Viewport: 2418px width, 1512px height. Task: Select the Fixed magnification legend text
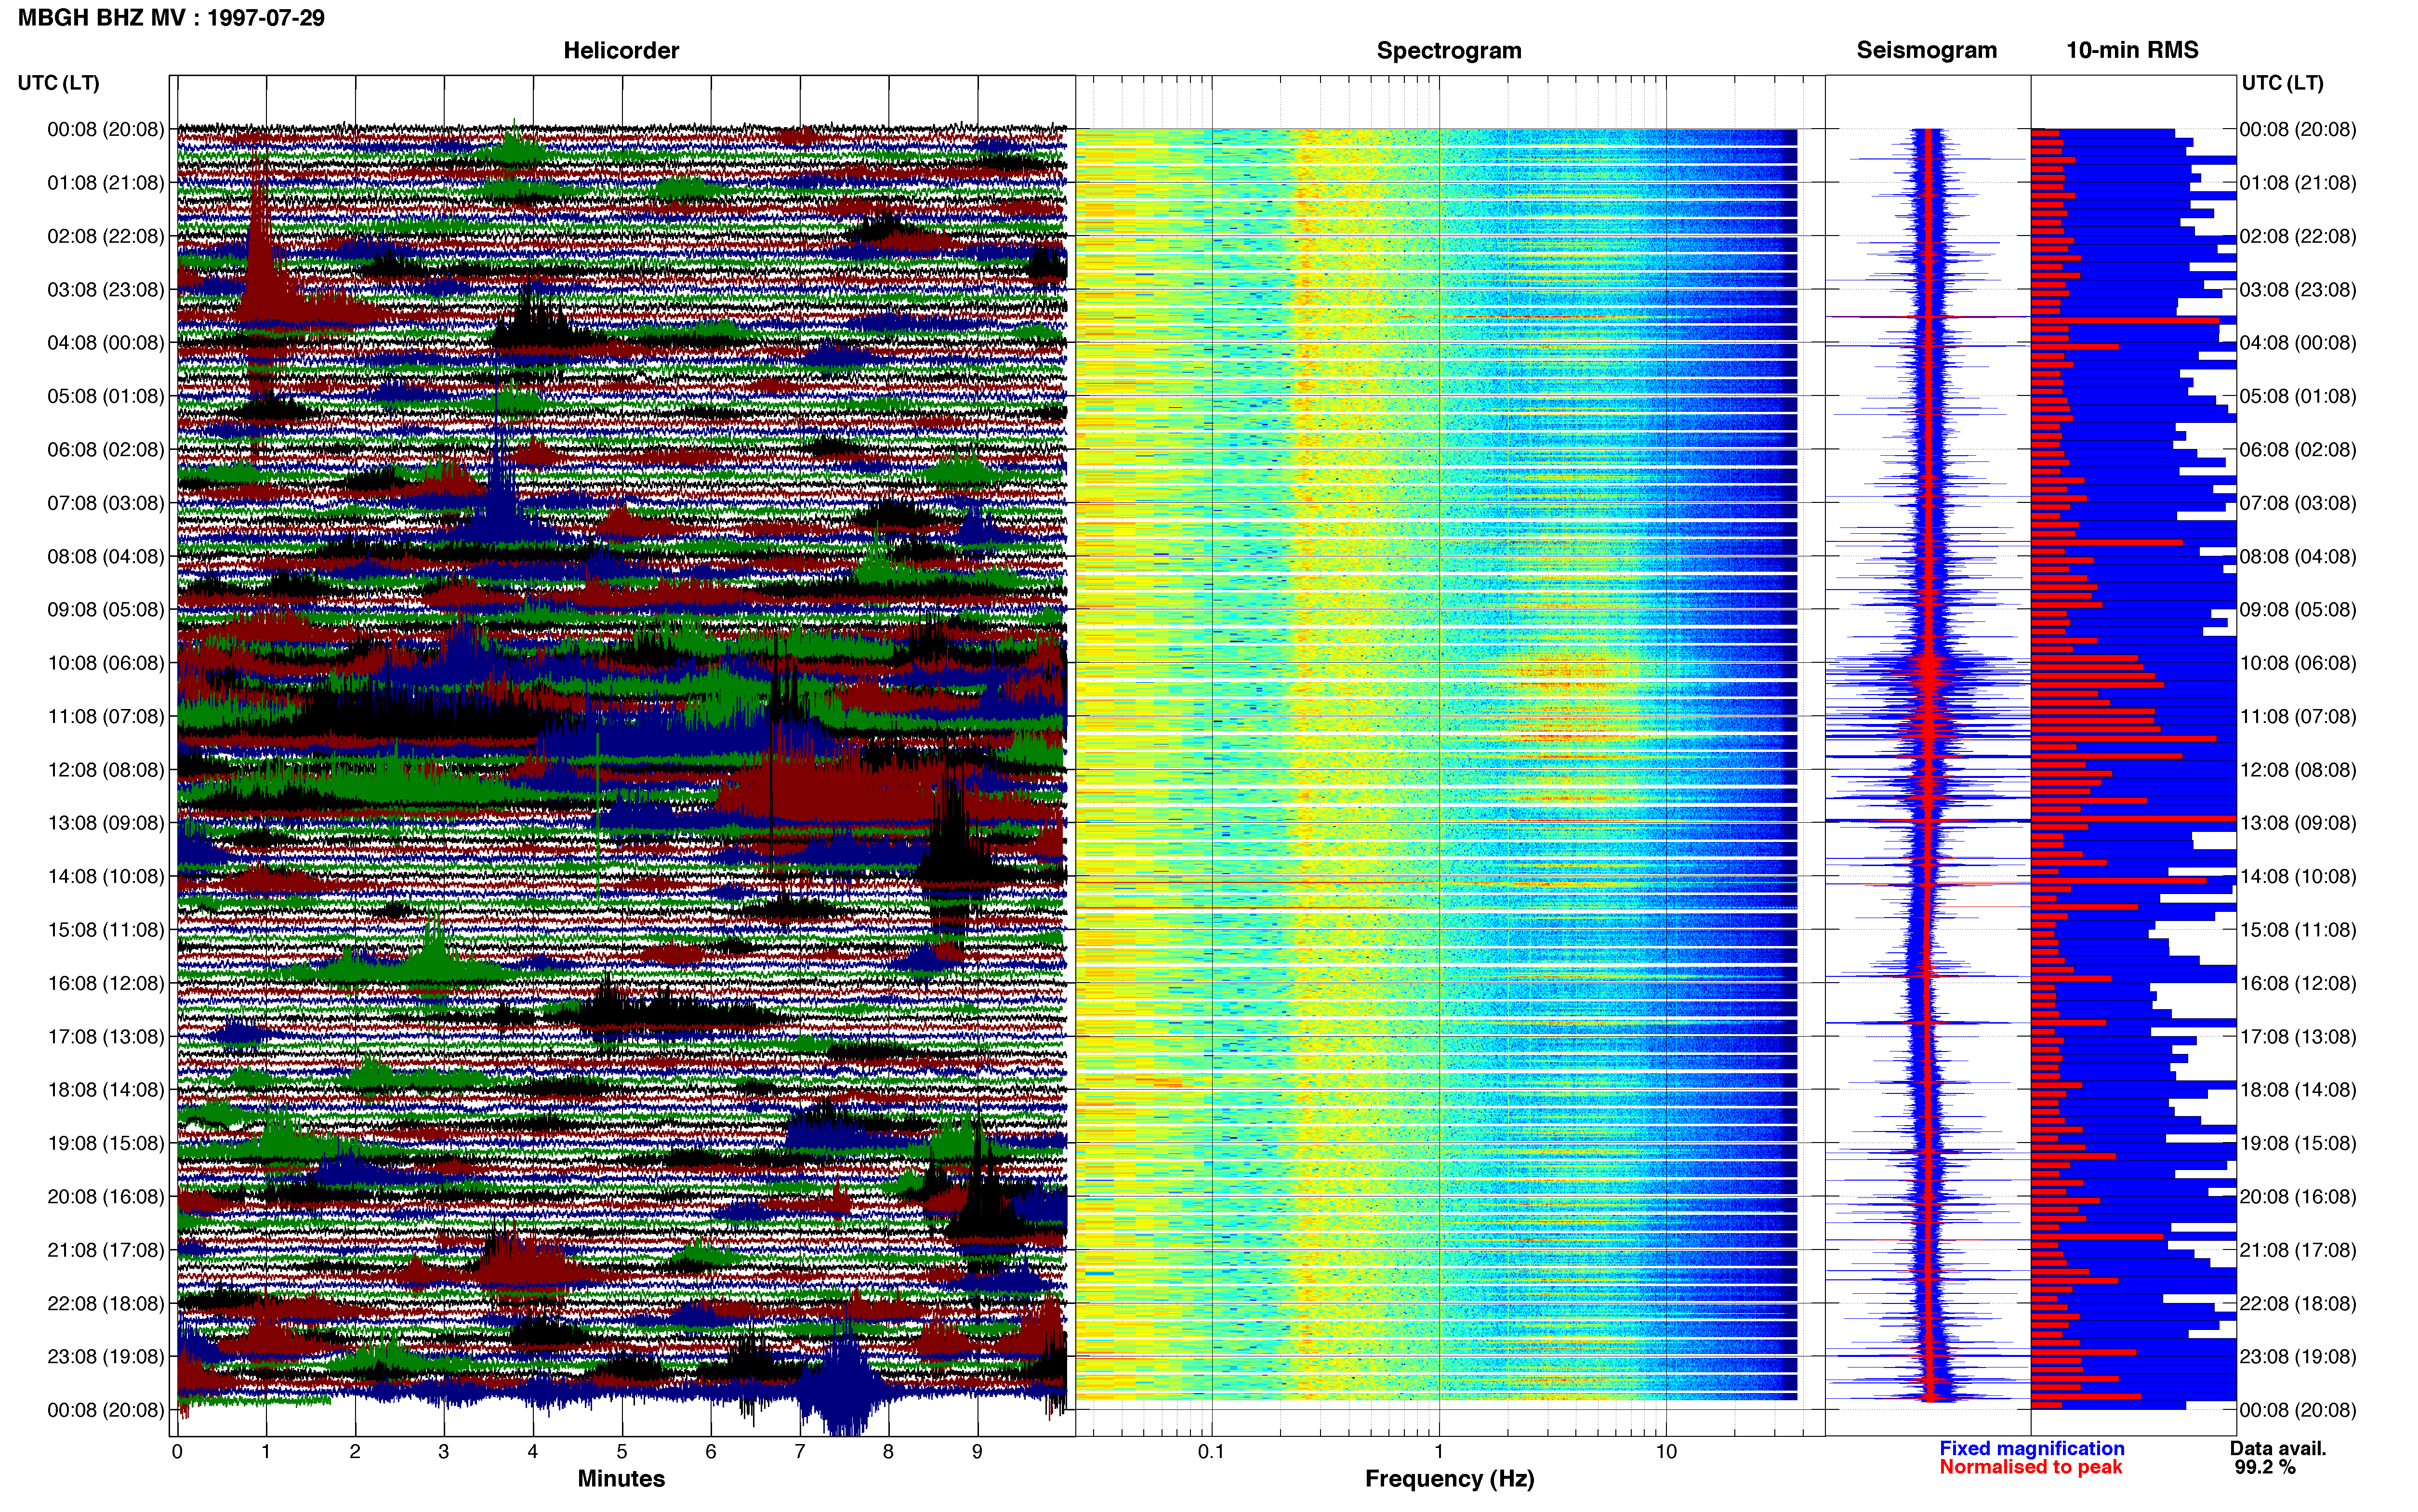2032,1448
